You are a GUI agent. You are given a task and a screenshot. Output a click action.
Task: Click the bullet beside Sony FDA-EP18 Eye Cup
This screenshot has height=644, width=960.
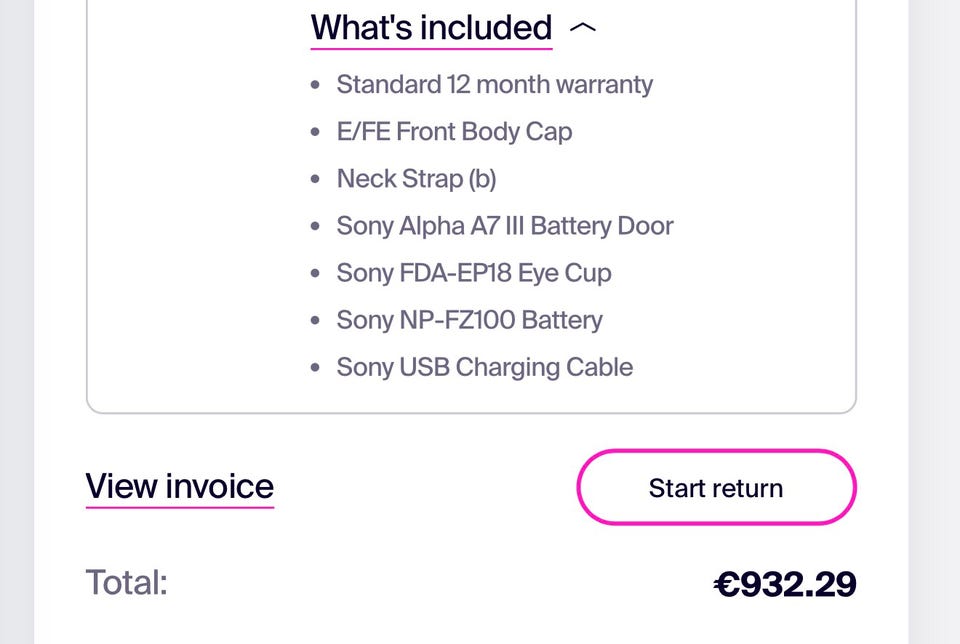[x=316, y=274]
